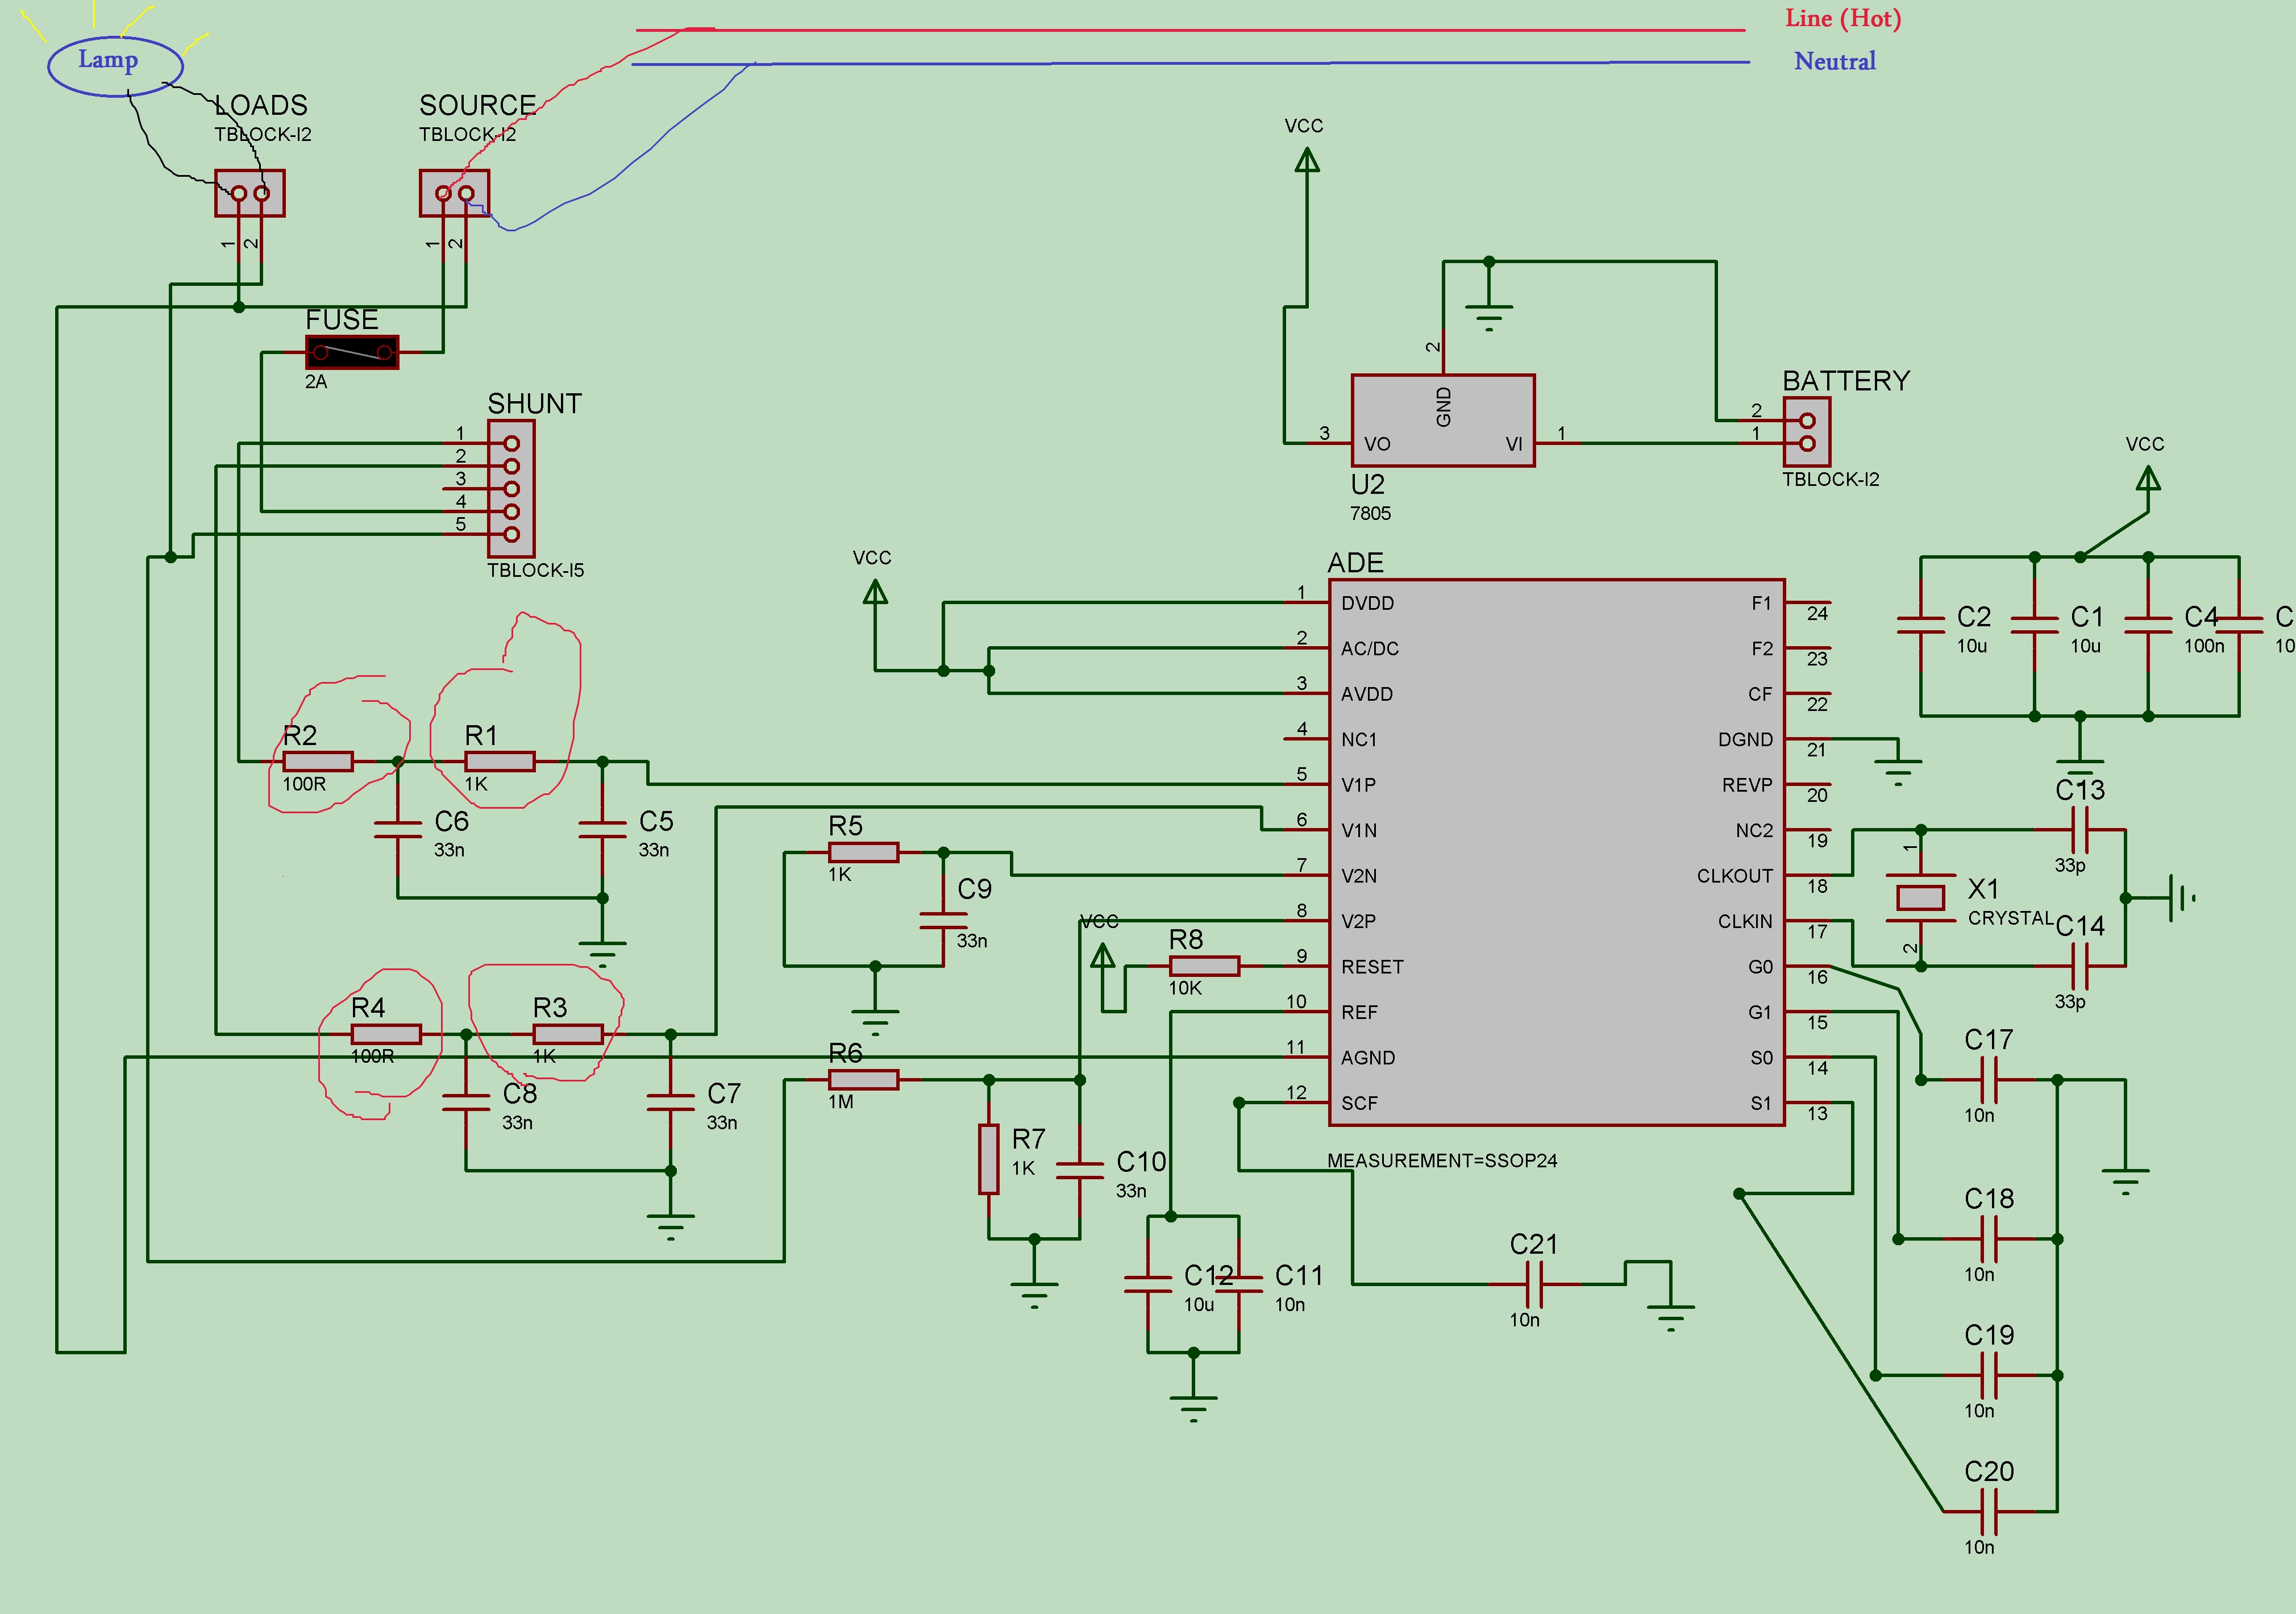Select capacitor C7 symbol
The width and height of the screenshot is (2296, 1614).
tap(671, 1102)
